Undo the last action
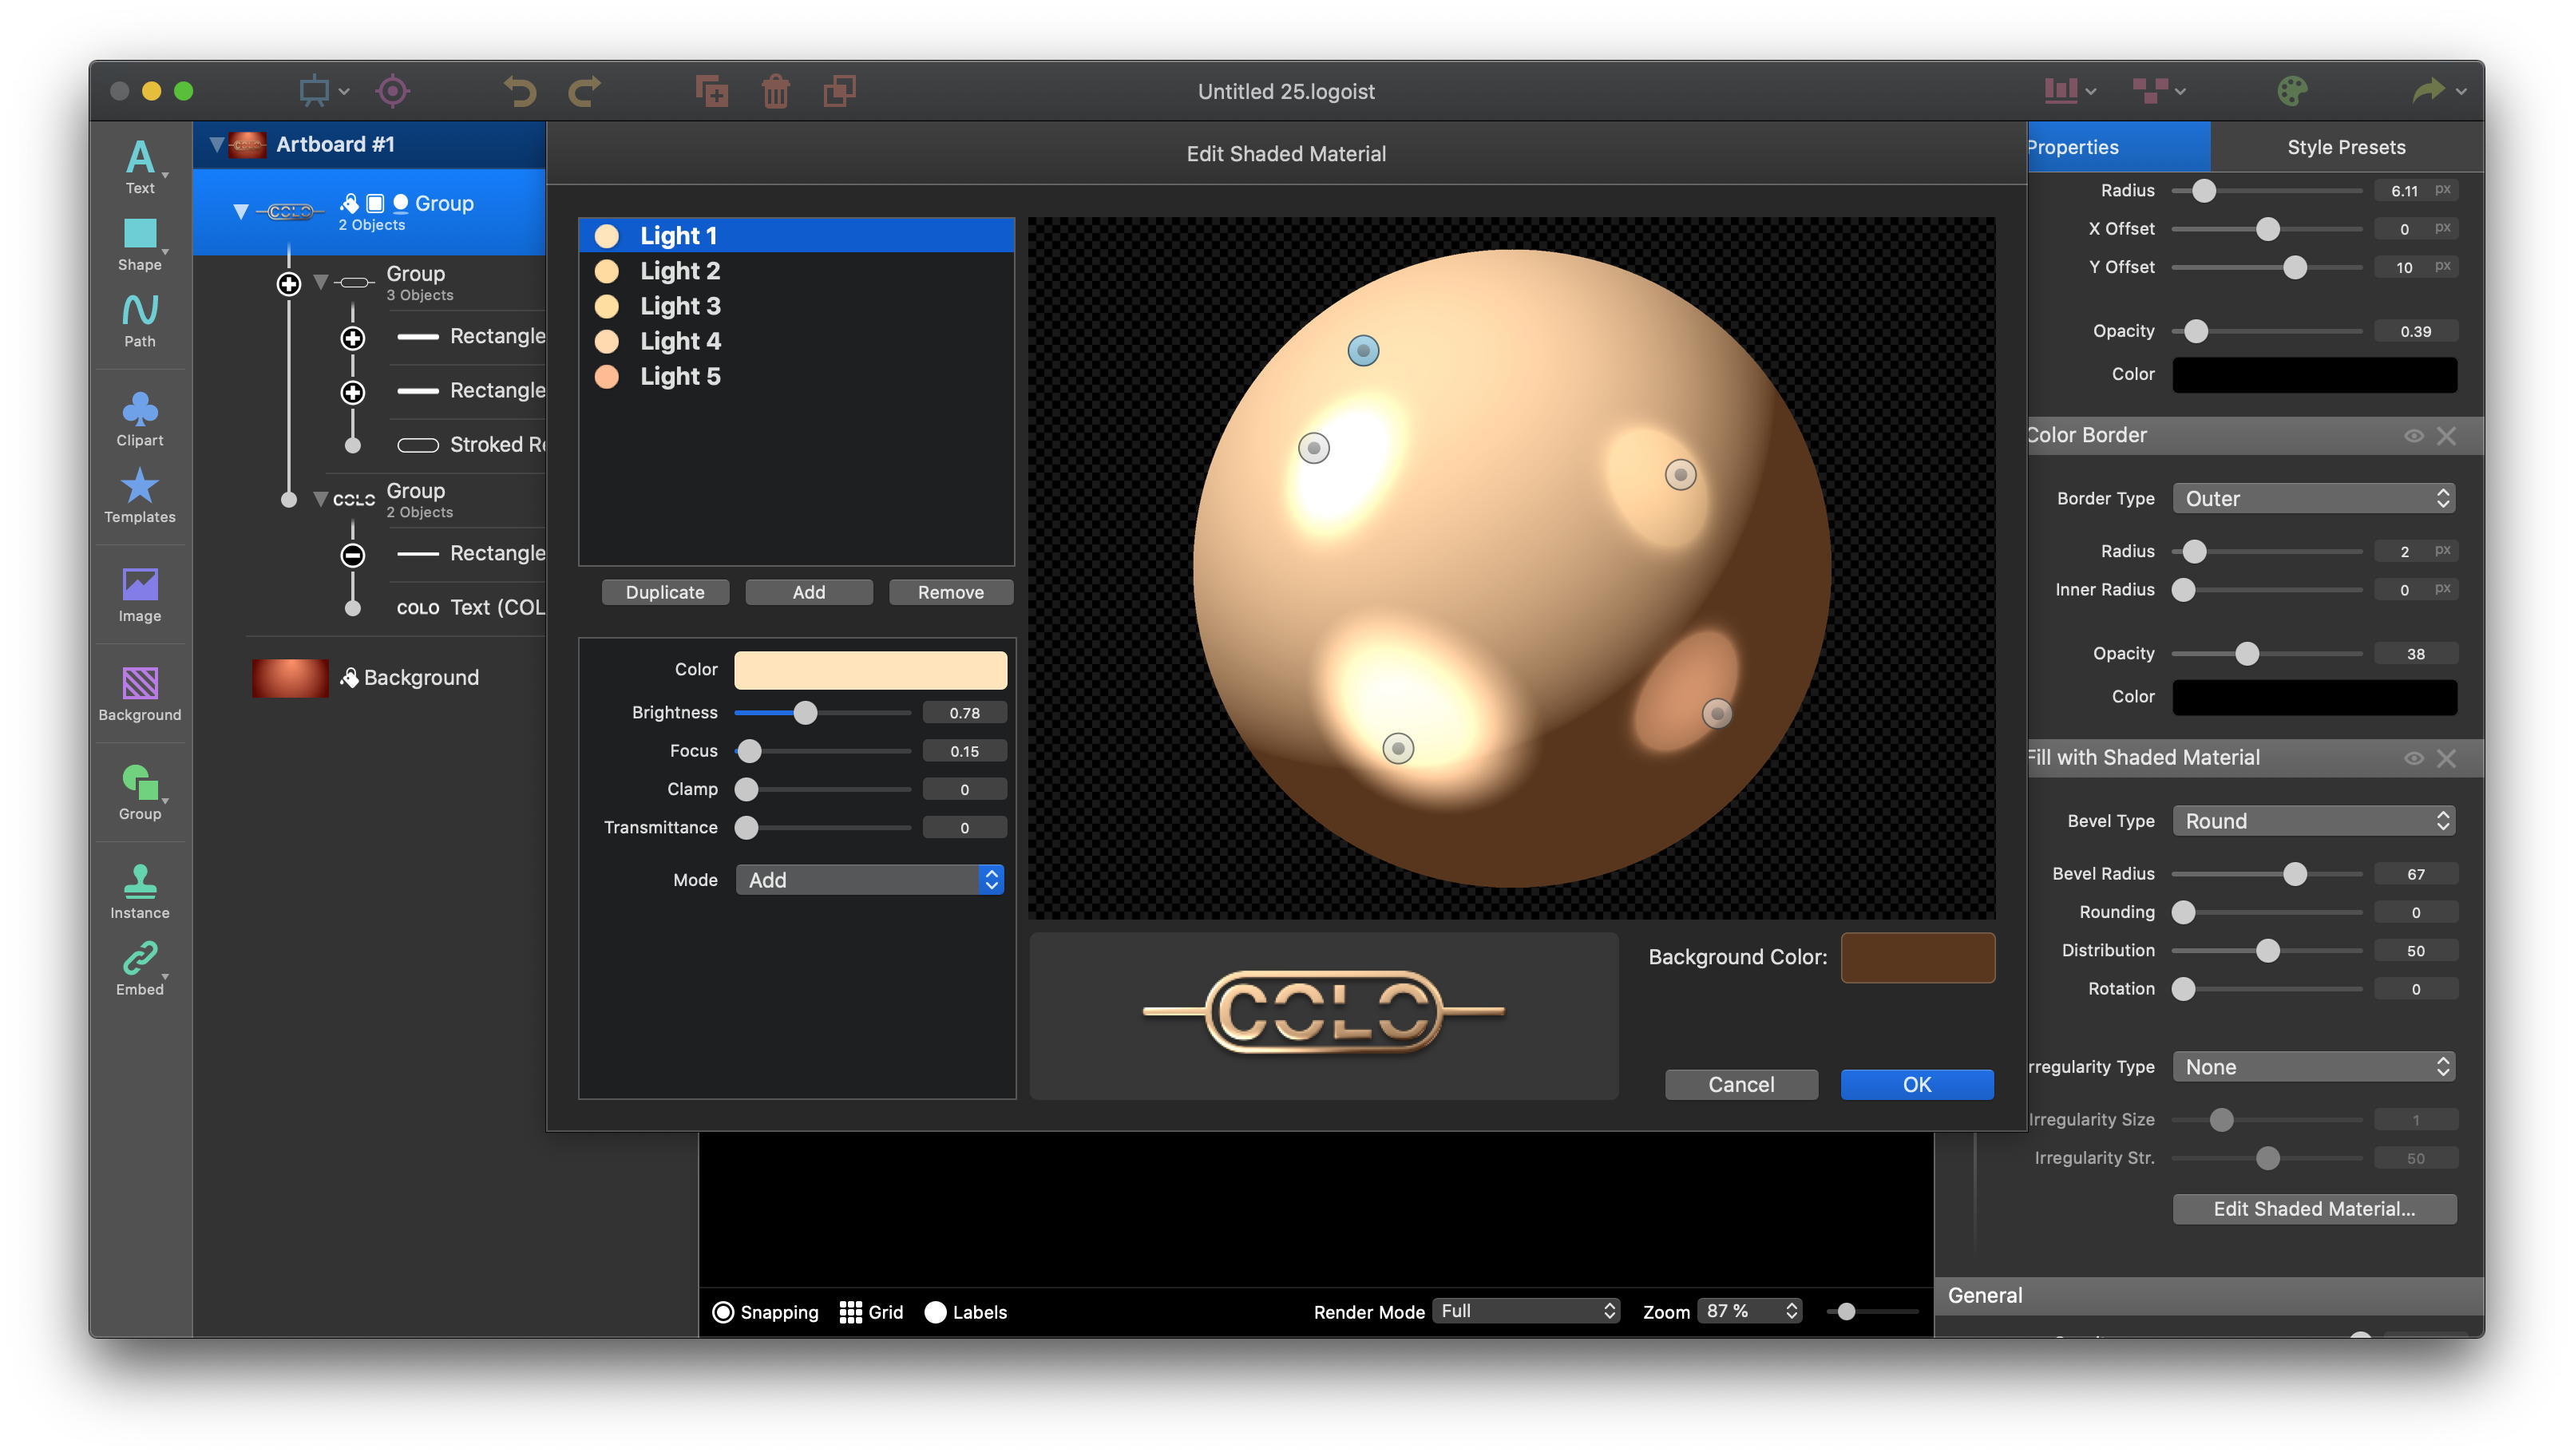This screenshot has width=2574, height=1456. pos(520,91)
